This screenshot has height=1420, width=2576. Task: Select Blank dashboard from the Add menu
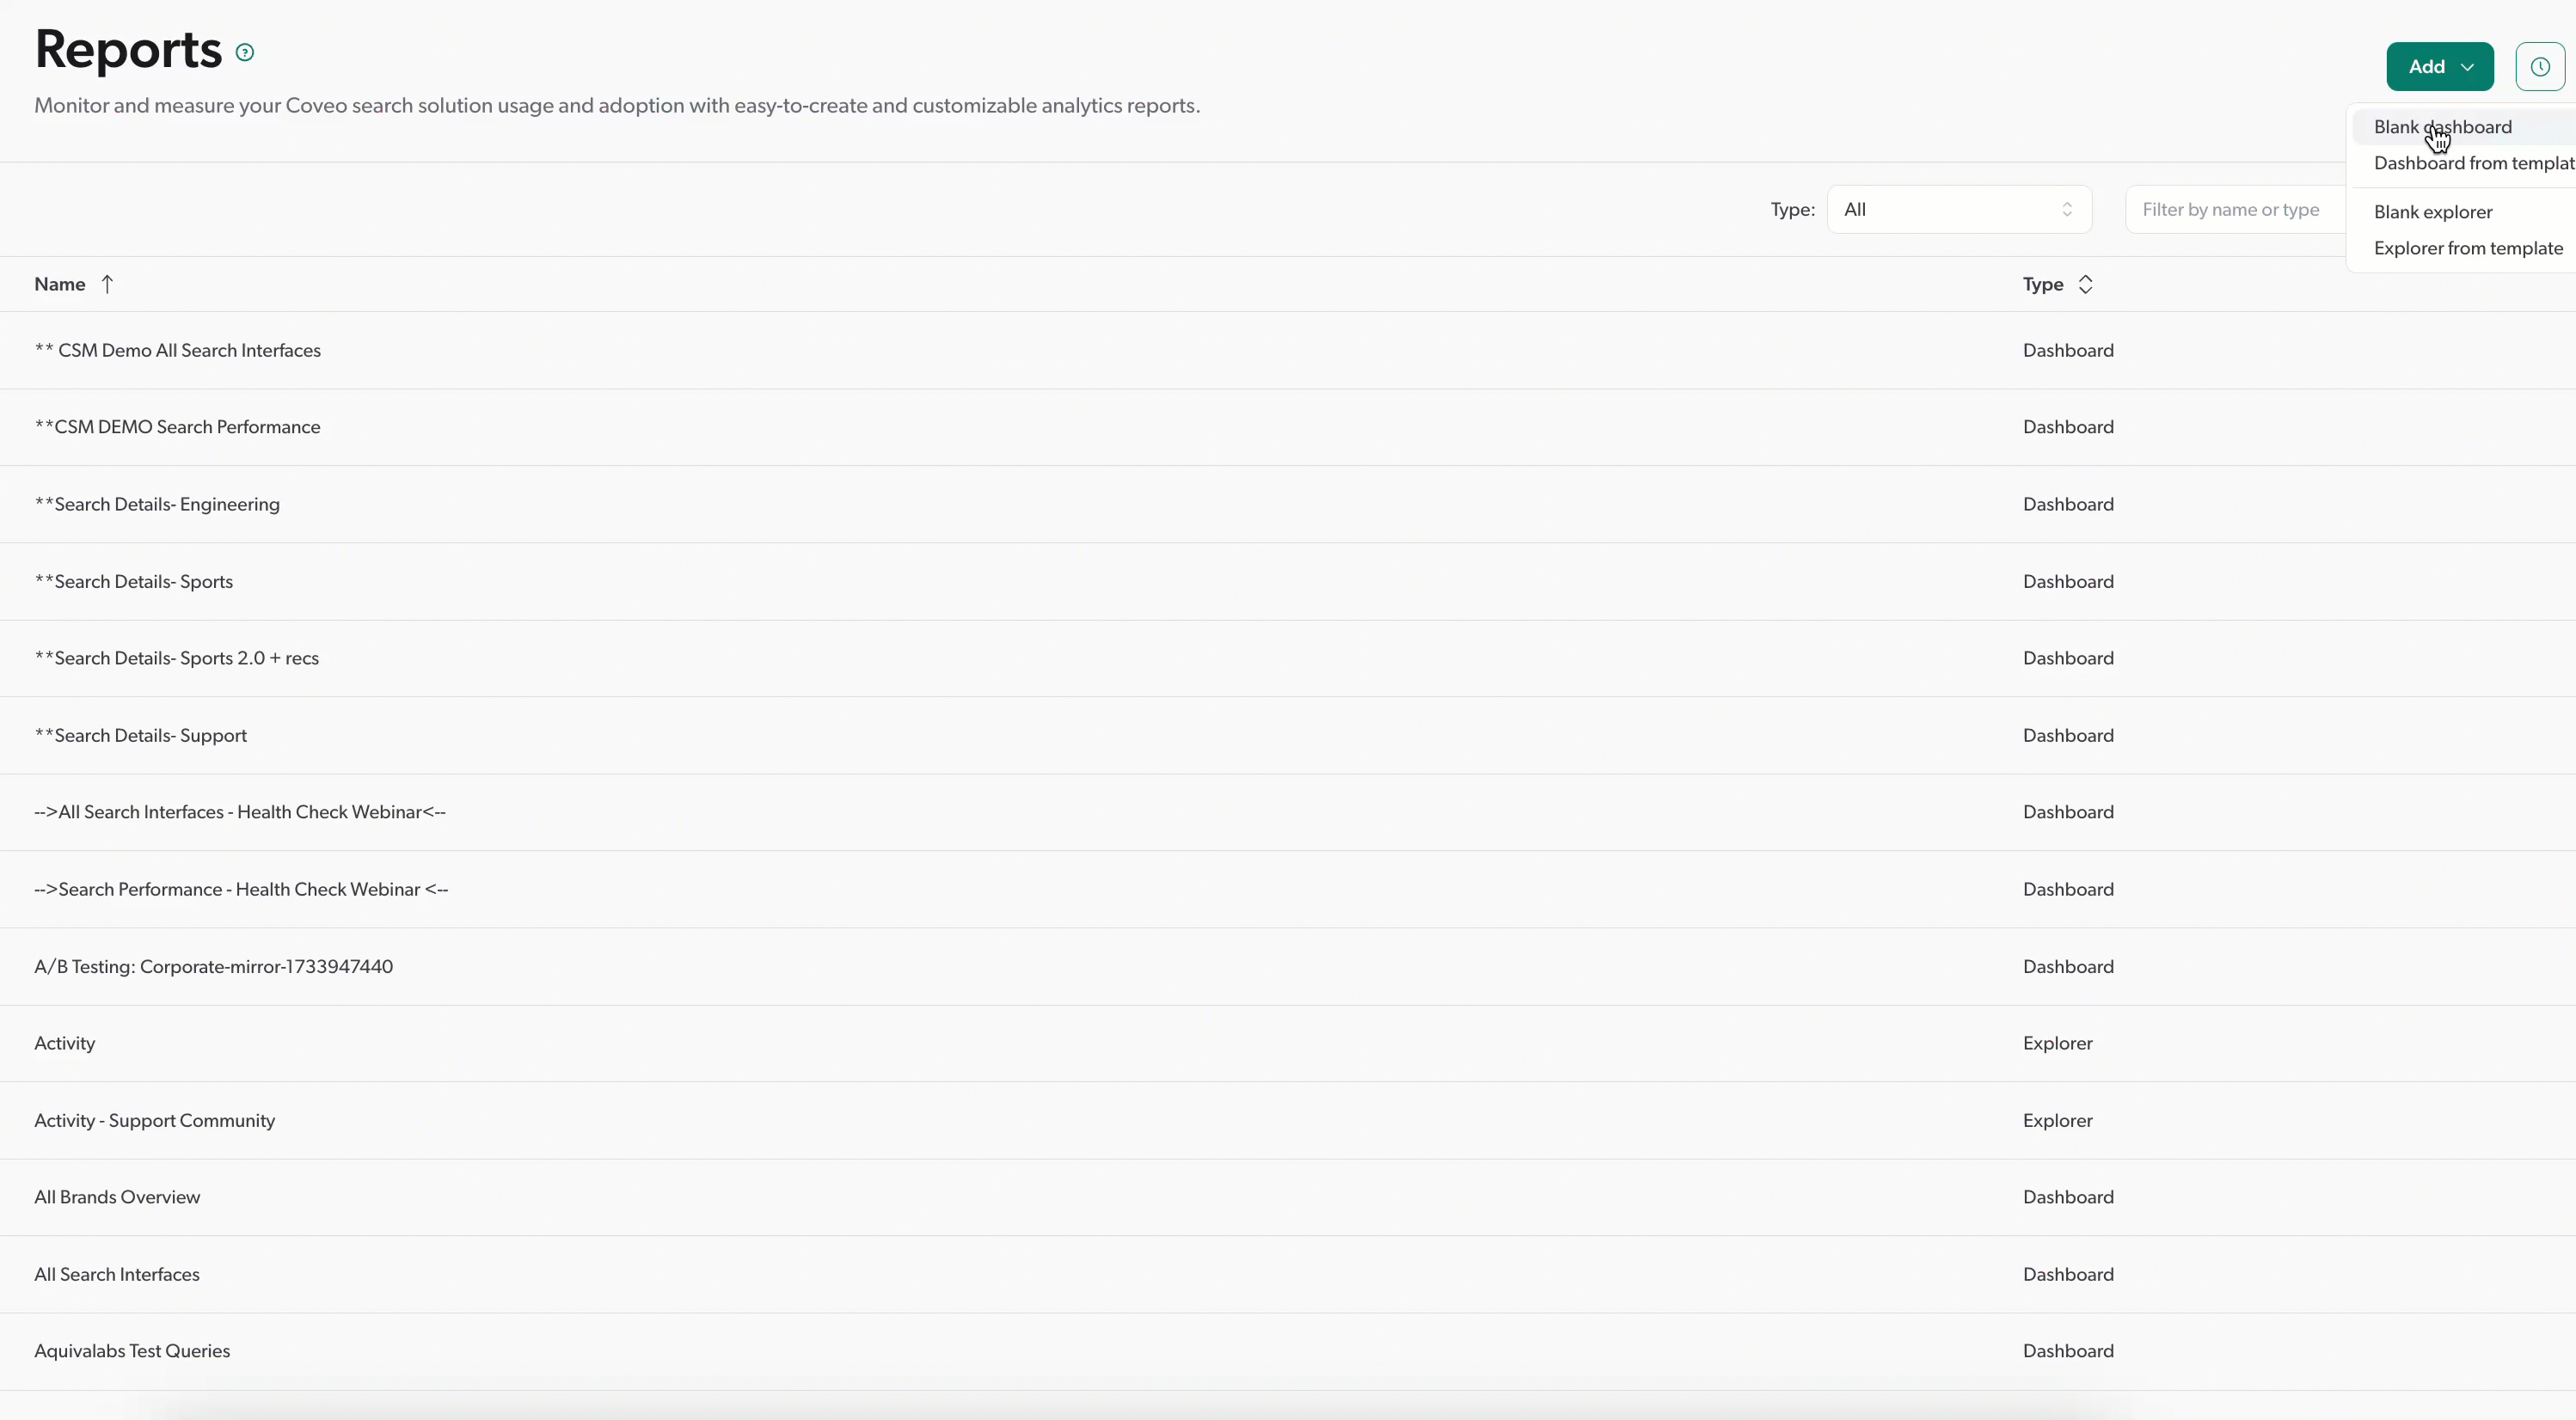click(2442, 126)
